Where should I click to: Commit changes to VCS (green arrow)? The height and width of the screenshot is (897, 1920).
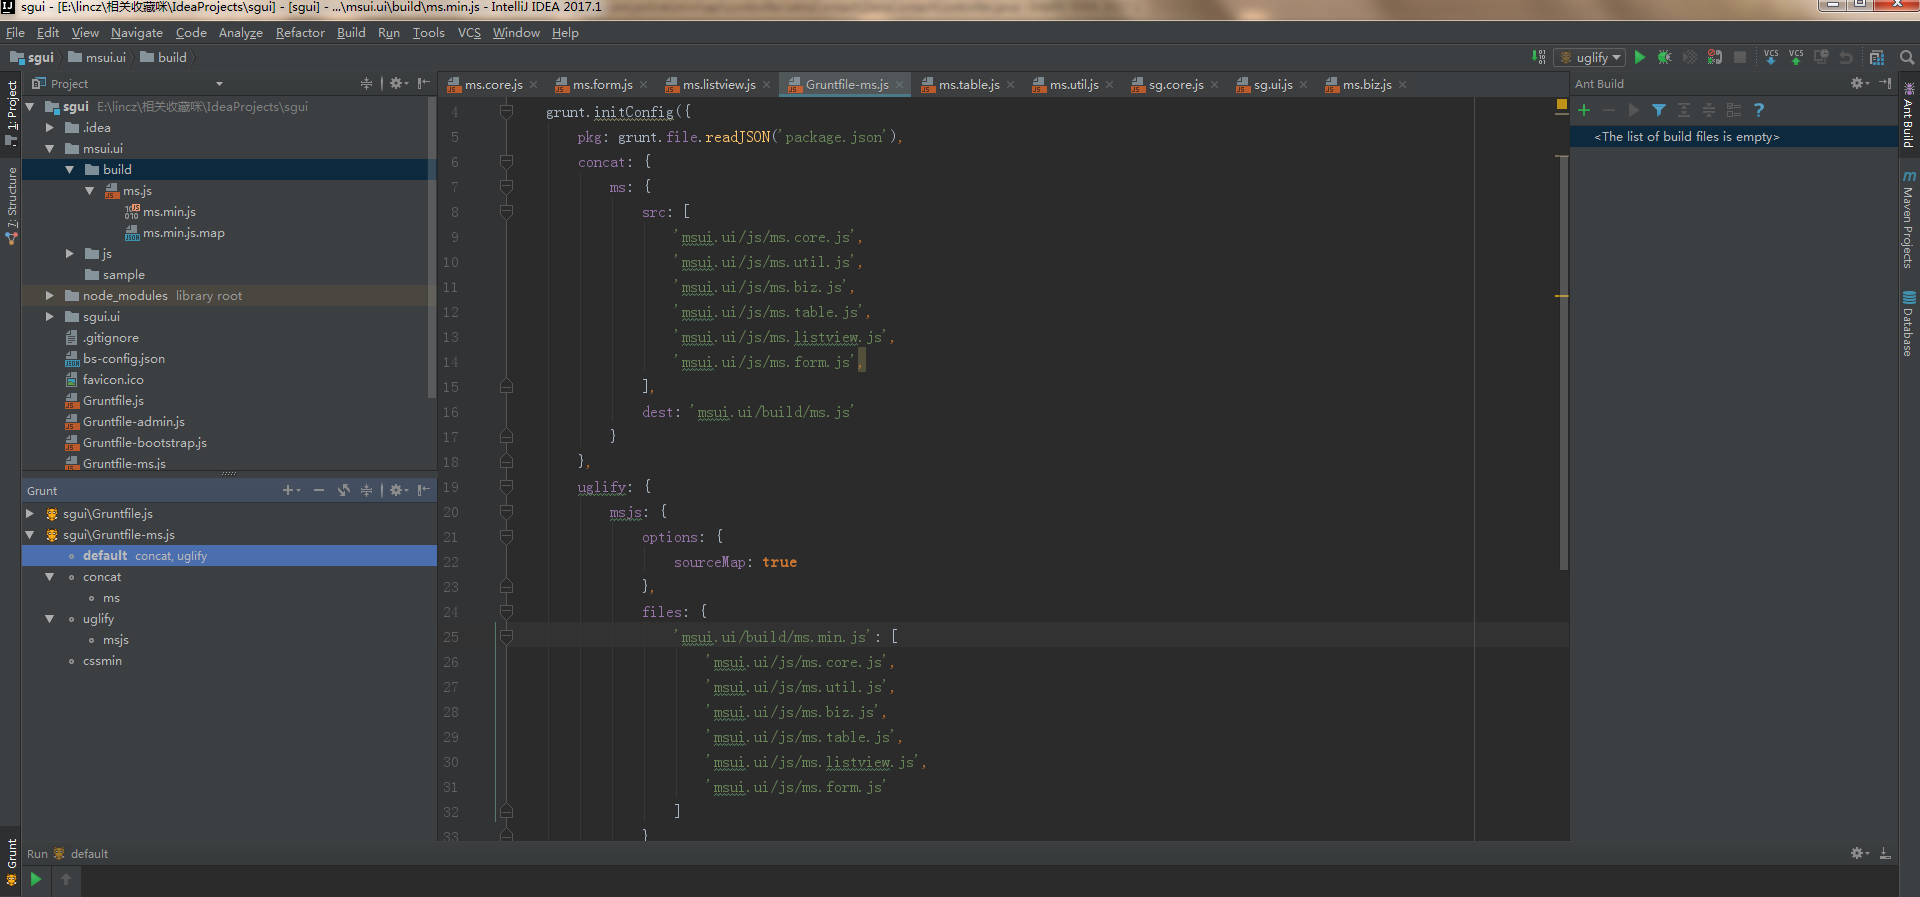(1796, 58)
